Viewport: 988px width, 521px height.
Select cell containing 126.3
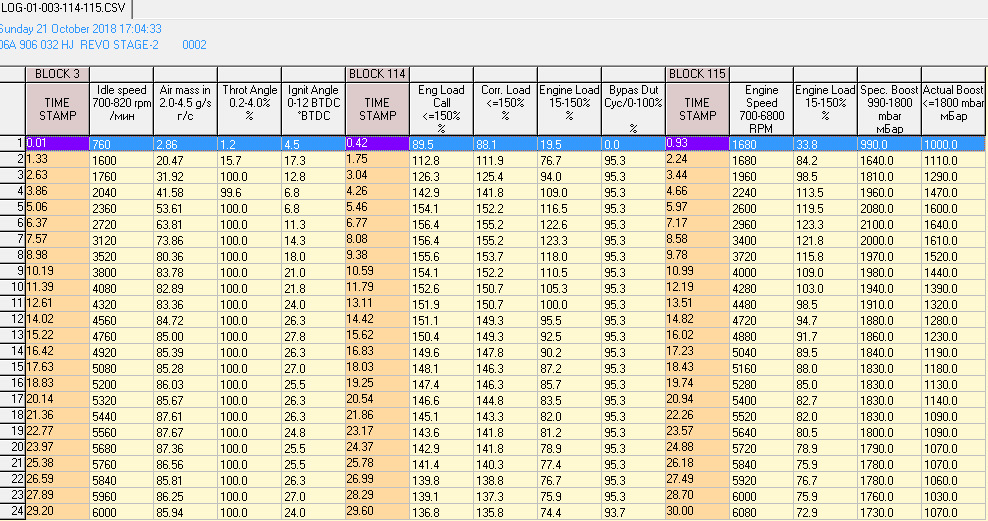click(441, 176)
